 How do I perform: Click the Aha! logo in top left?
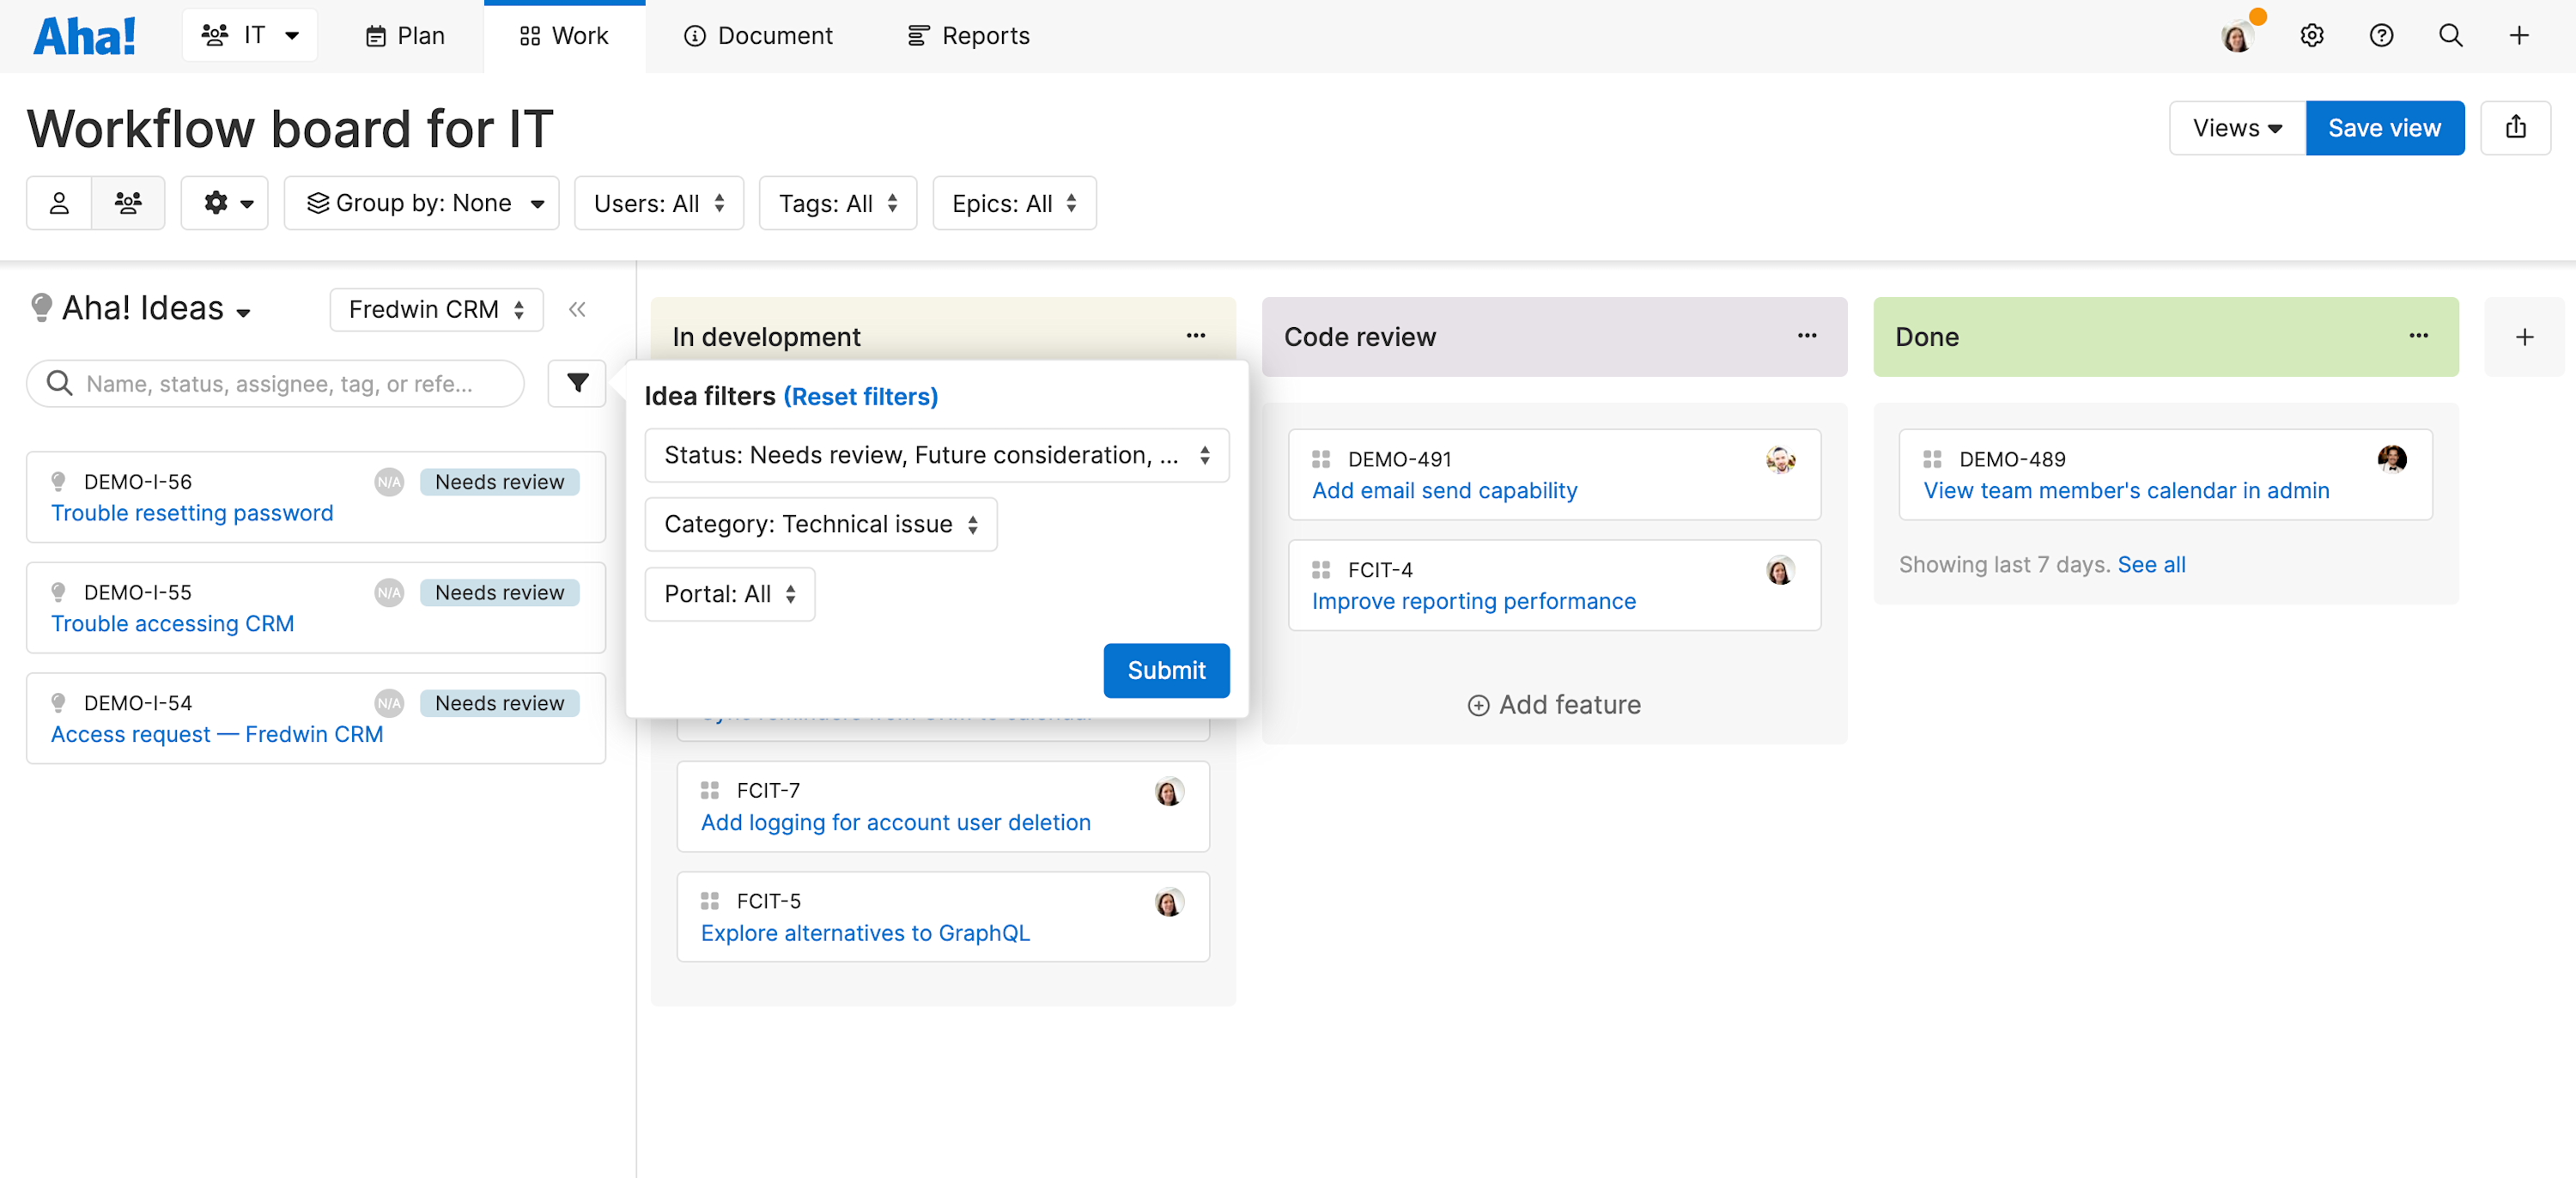[84, 34]
